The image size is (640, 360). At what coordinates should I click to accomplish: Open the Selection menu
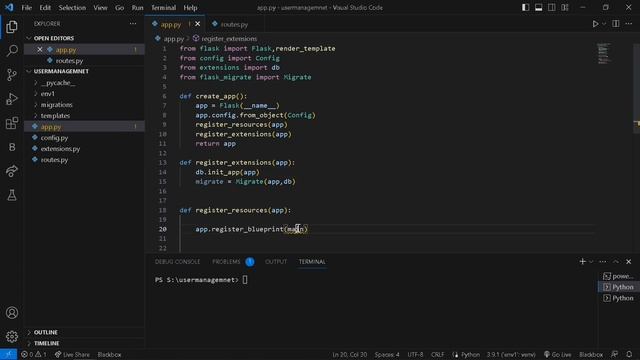click(x=72, y=7)
